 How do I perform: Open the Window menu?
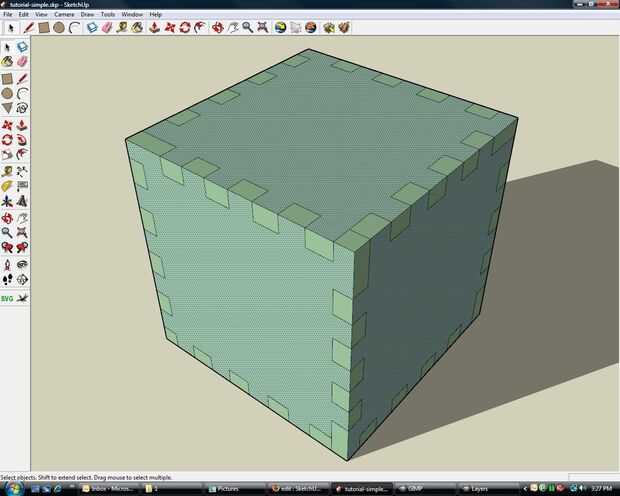coord(132,15)
